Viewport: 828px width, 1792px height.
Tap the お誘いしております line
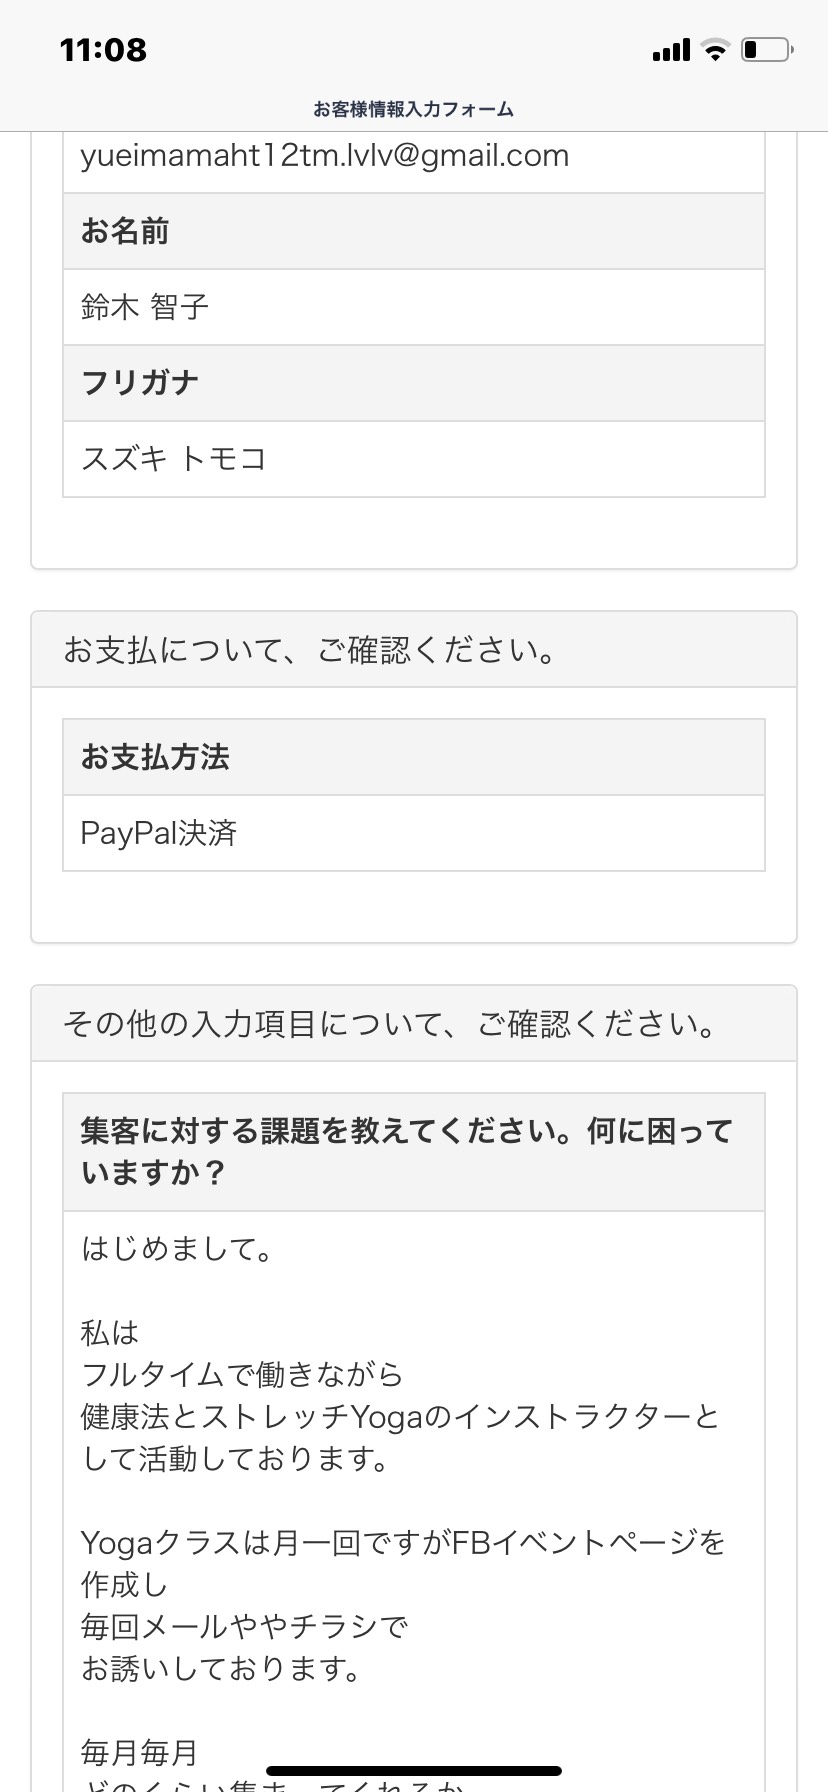click(221, 1669)
